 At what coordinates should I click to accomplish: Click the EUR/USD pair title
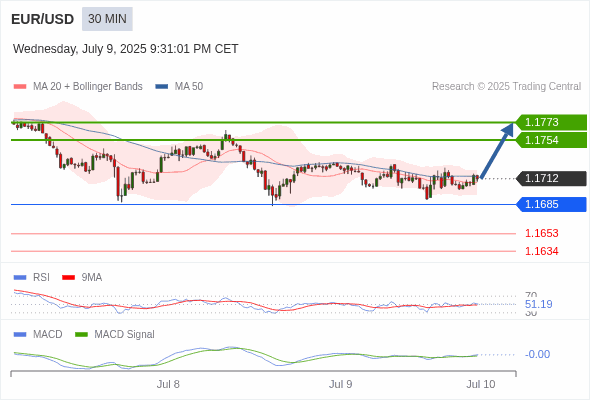[43, 19]
